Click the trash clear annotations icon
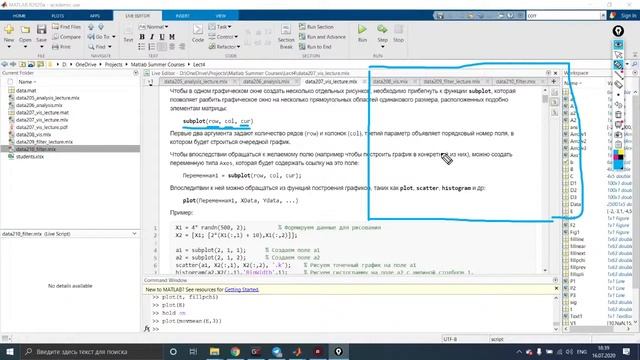 pyautogui.click(x=618, y=115)
